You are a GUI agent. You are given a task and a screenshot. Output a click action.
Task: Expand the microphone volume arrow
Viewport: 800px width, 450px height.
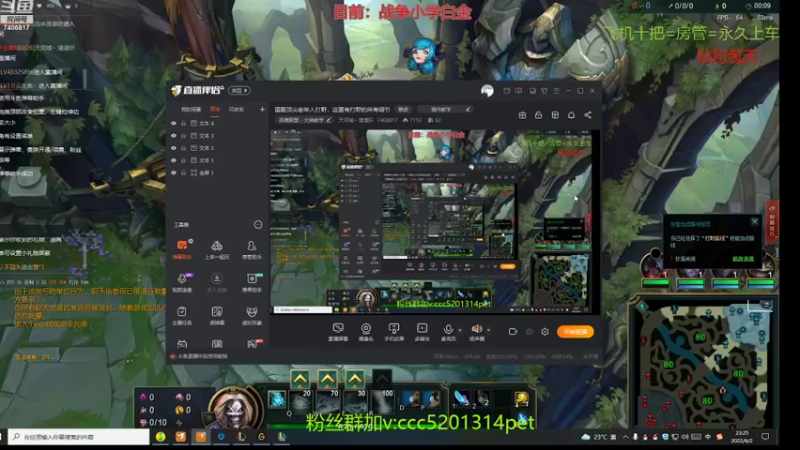460,330
